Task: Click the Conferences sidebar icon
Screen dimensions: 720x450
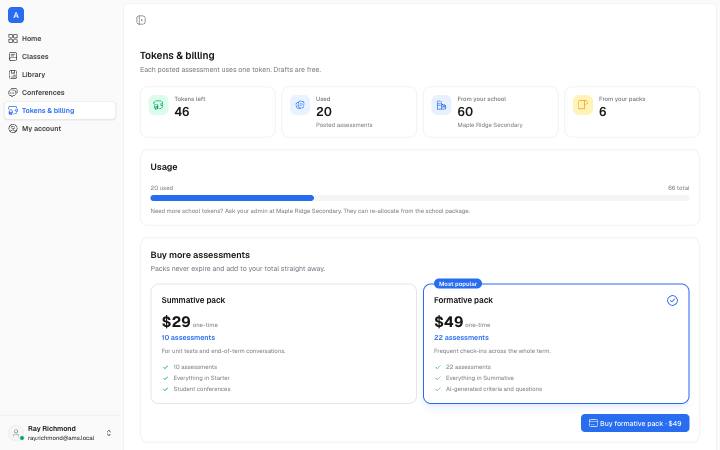Action: click(13, 92)
